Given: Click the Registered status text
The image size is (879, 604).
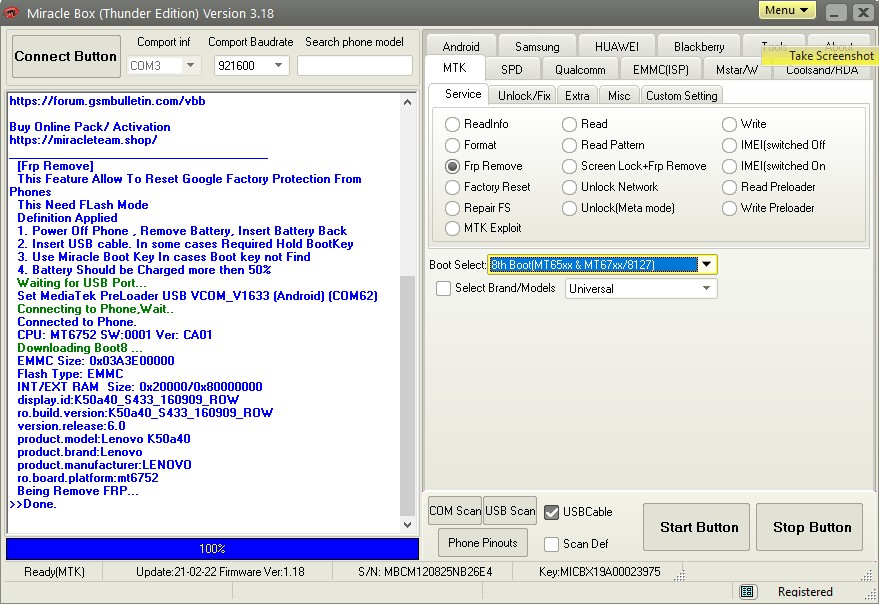Looking at the screenshot, I should pyautogui.click(x=805, y=592).
